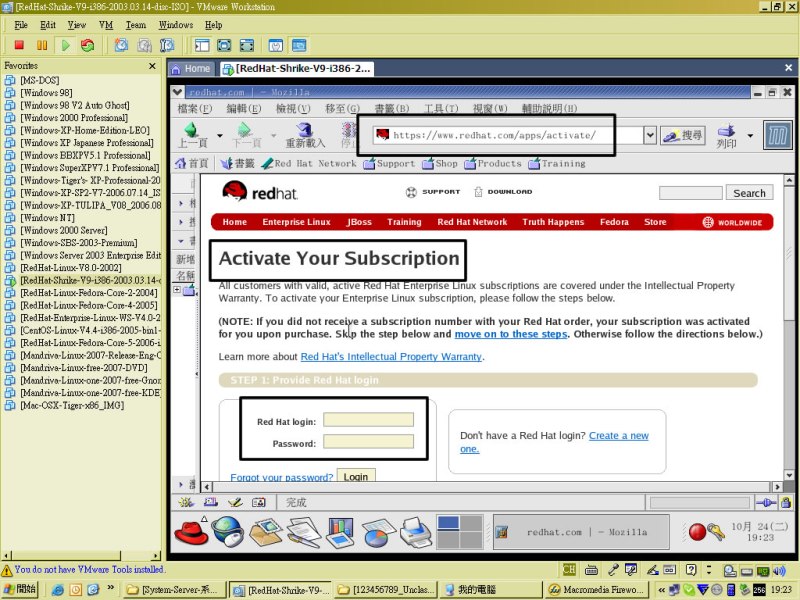Image resolution: width=800 pixels, height=600 pixels.
Task: Click the Macromedia Fireworks taskbar button
Action: (x=595, y=590)
